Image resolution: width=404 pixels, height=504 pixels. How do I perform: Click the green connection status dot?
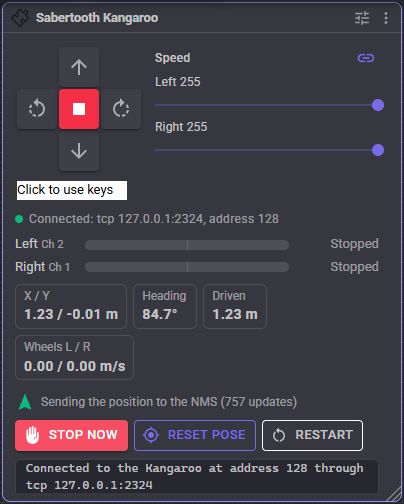pos(19,219)
